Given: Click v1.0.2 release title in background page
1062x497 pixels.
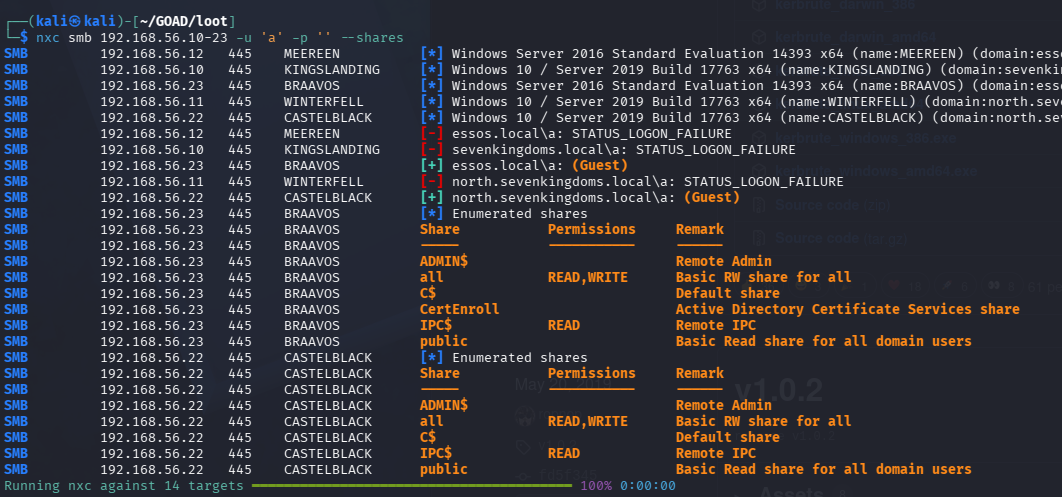Looking at the screenshot, I should tap(779, 391).
